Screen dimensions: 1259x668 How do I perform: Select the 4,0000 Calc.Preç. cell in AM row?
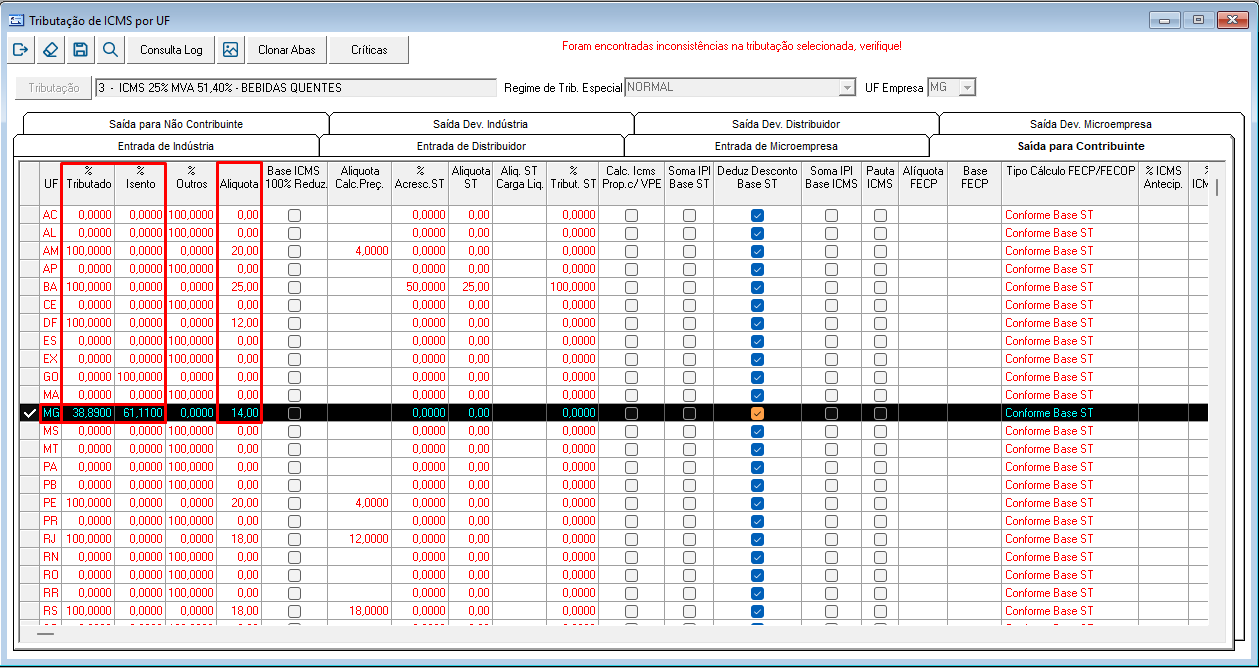coord(360,251)
